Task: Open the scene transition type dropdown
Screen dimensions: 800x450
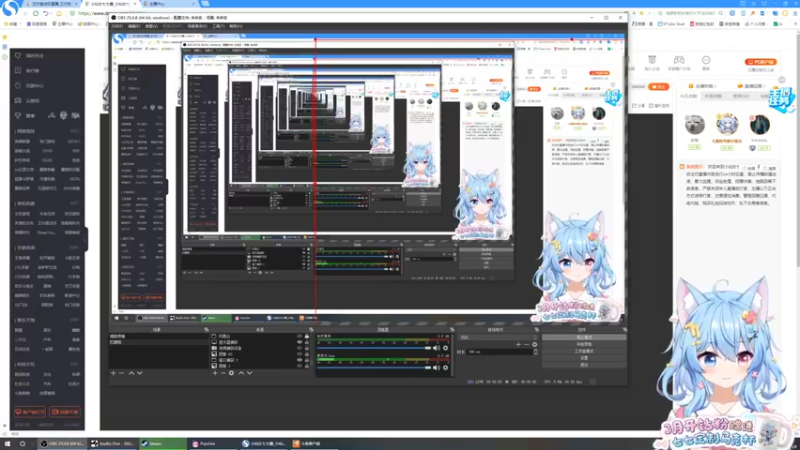Action: (x=498, y=337)
